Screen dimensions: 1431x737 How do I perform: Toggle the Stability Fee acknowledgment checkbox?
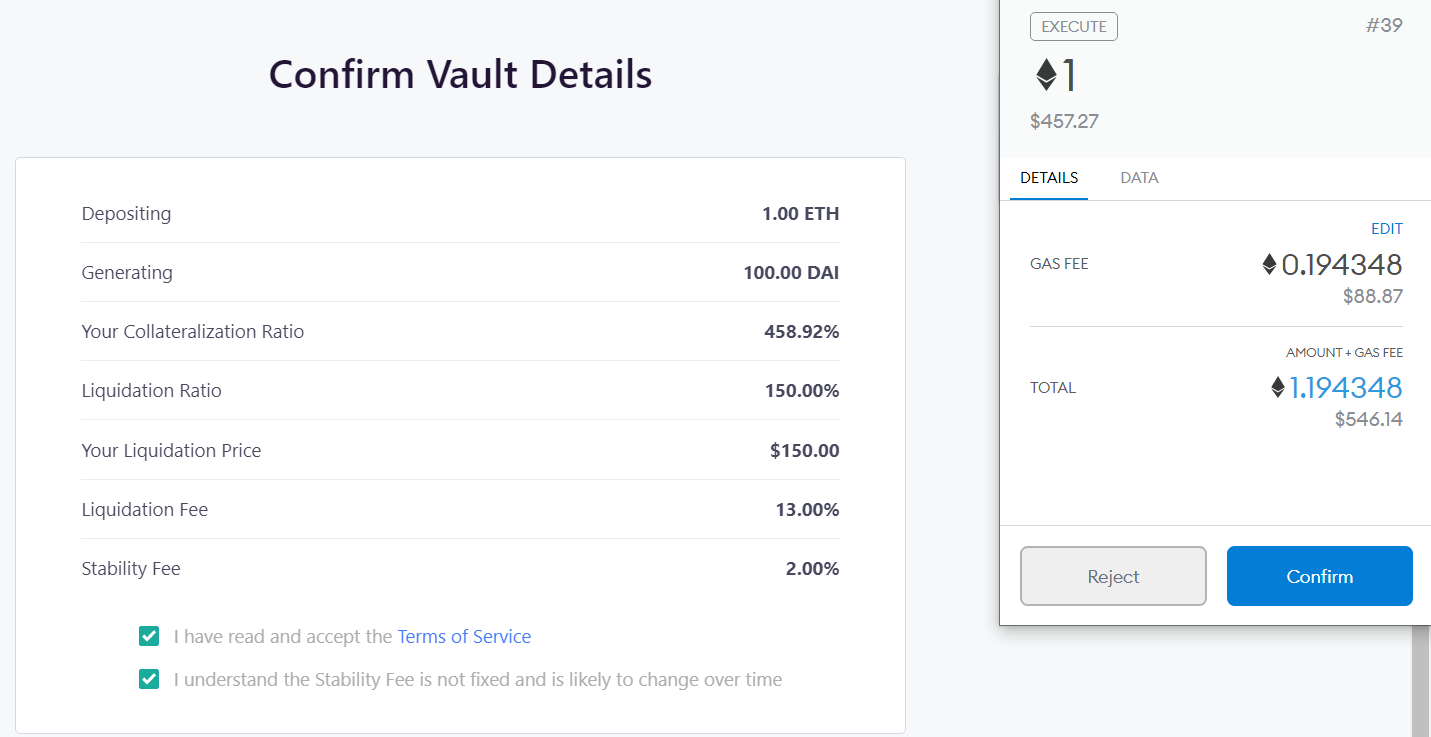149,680
